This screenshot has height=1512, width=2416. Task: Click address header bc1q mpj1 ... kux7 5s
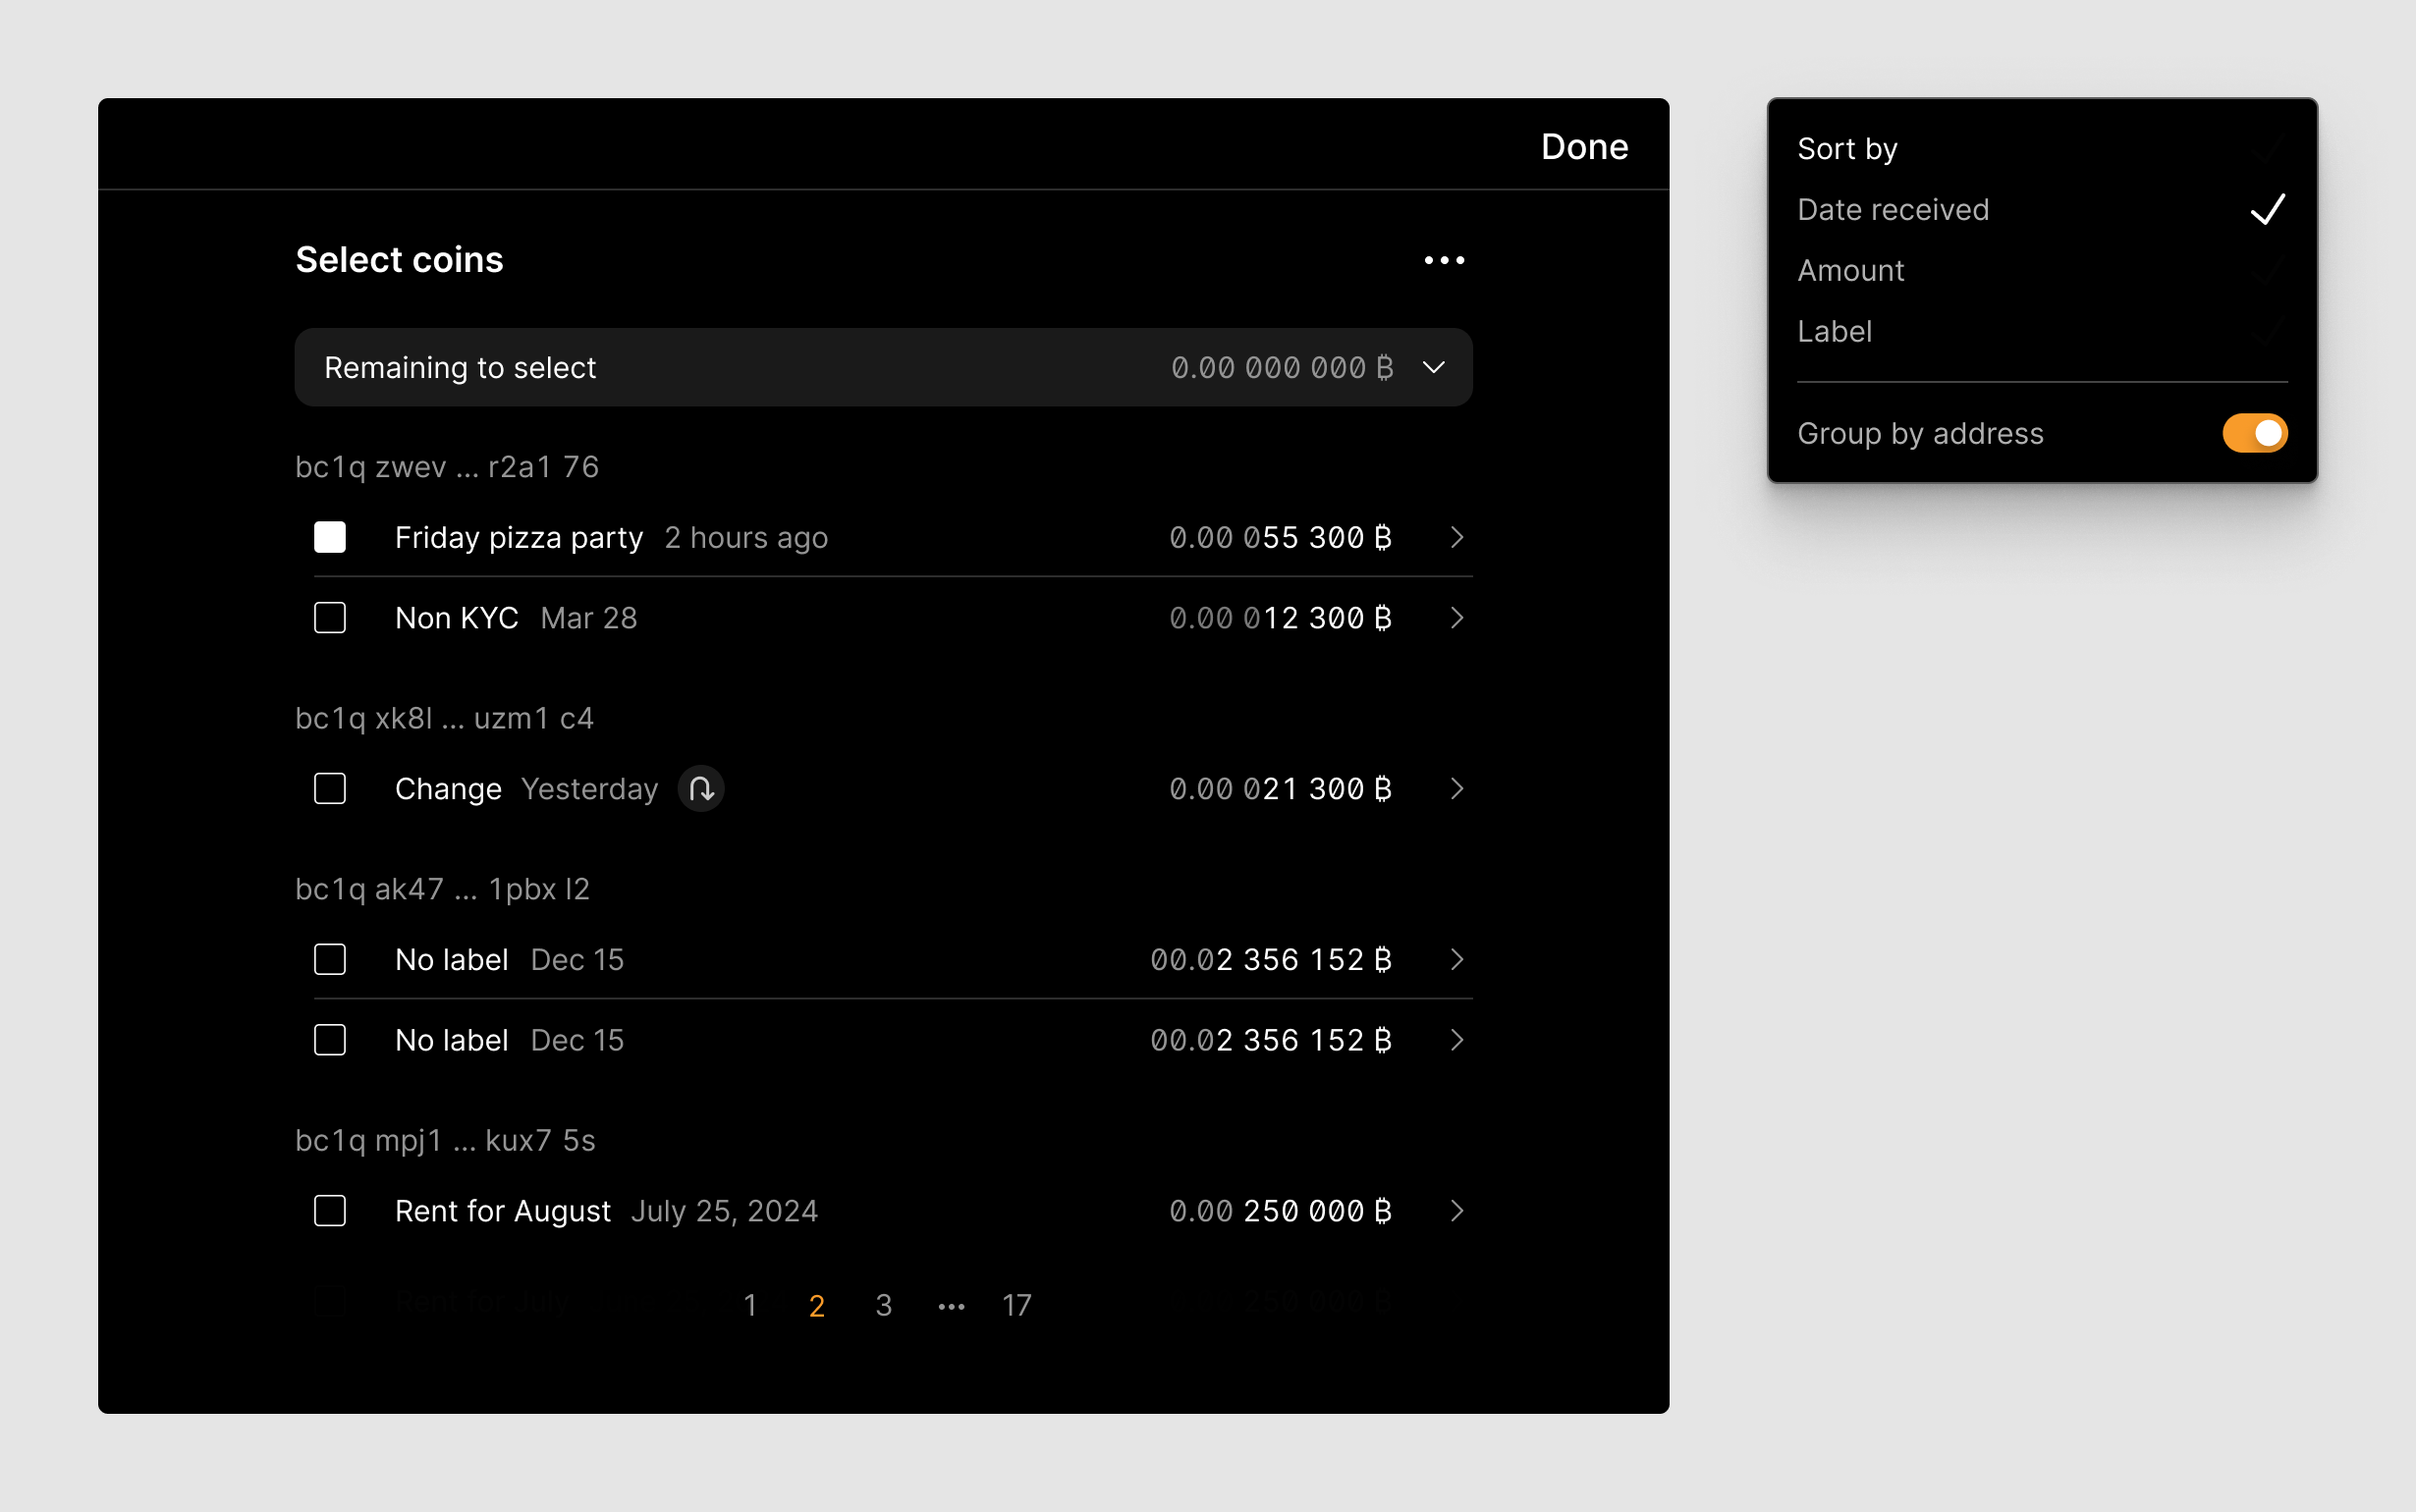(445, 1140)
